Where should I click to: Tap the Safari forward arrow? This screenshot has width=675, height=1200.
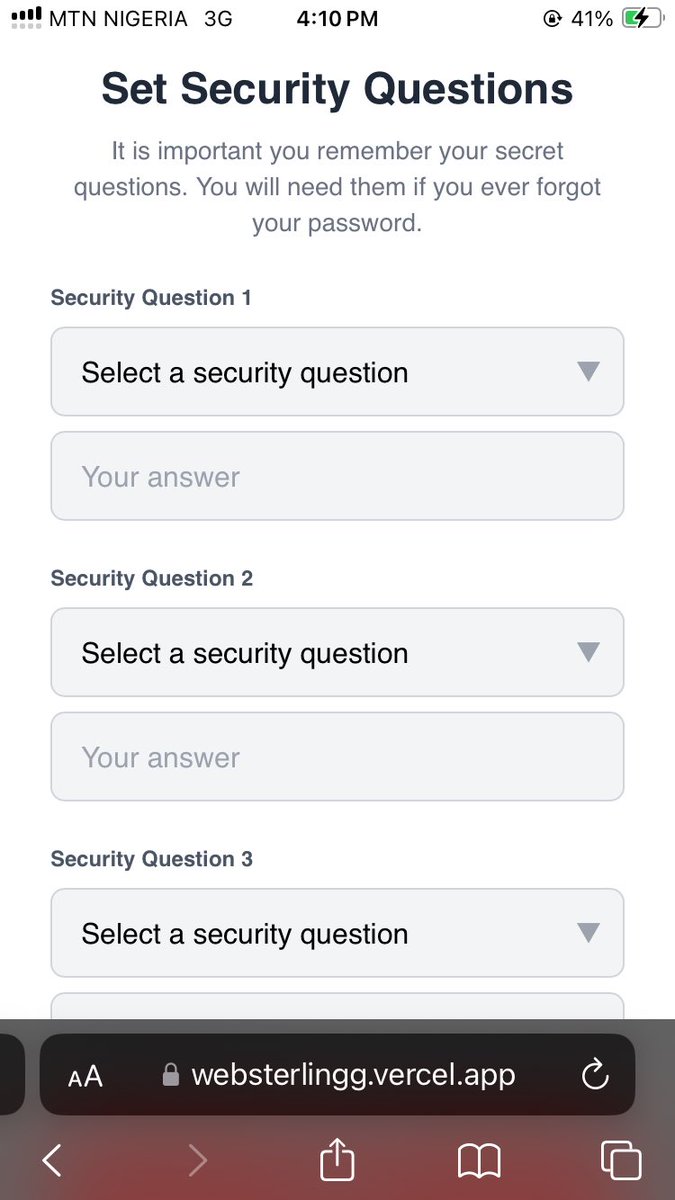pyautogui.click(x=198, y=1160)
